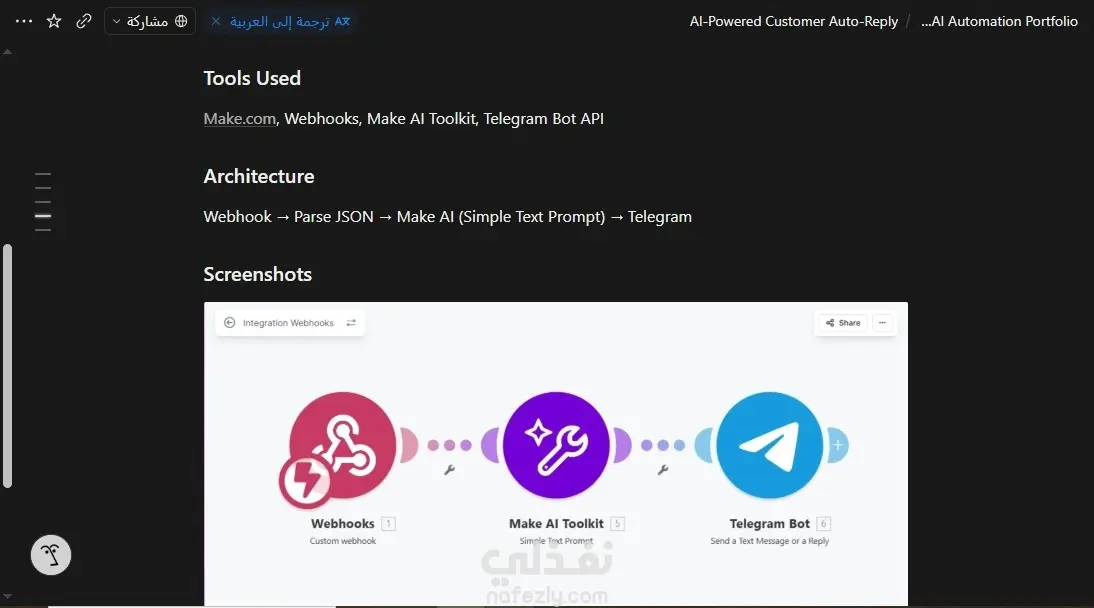Click the Share button in scenario

(x=842, y=322)
